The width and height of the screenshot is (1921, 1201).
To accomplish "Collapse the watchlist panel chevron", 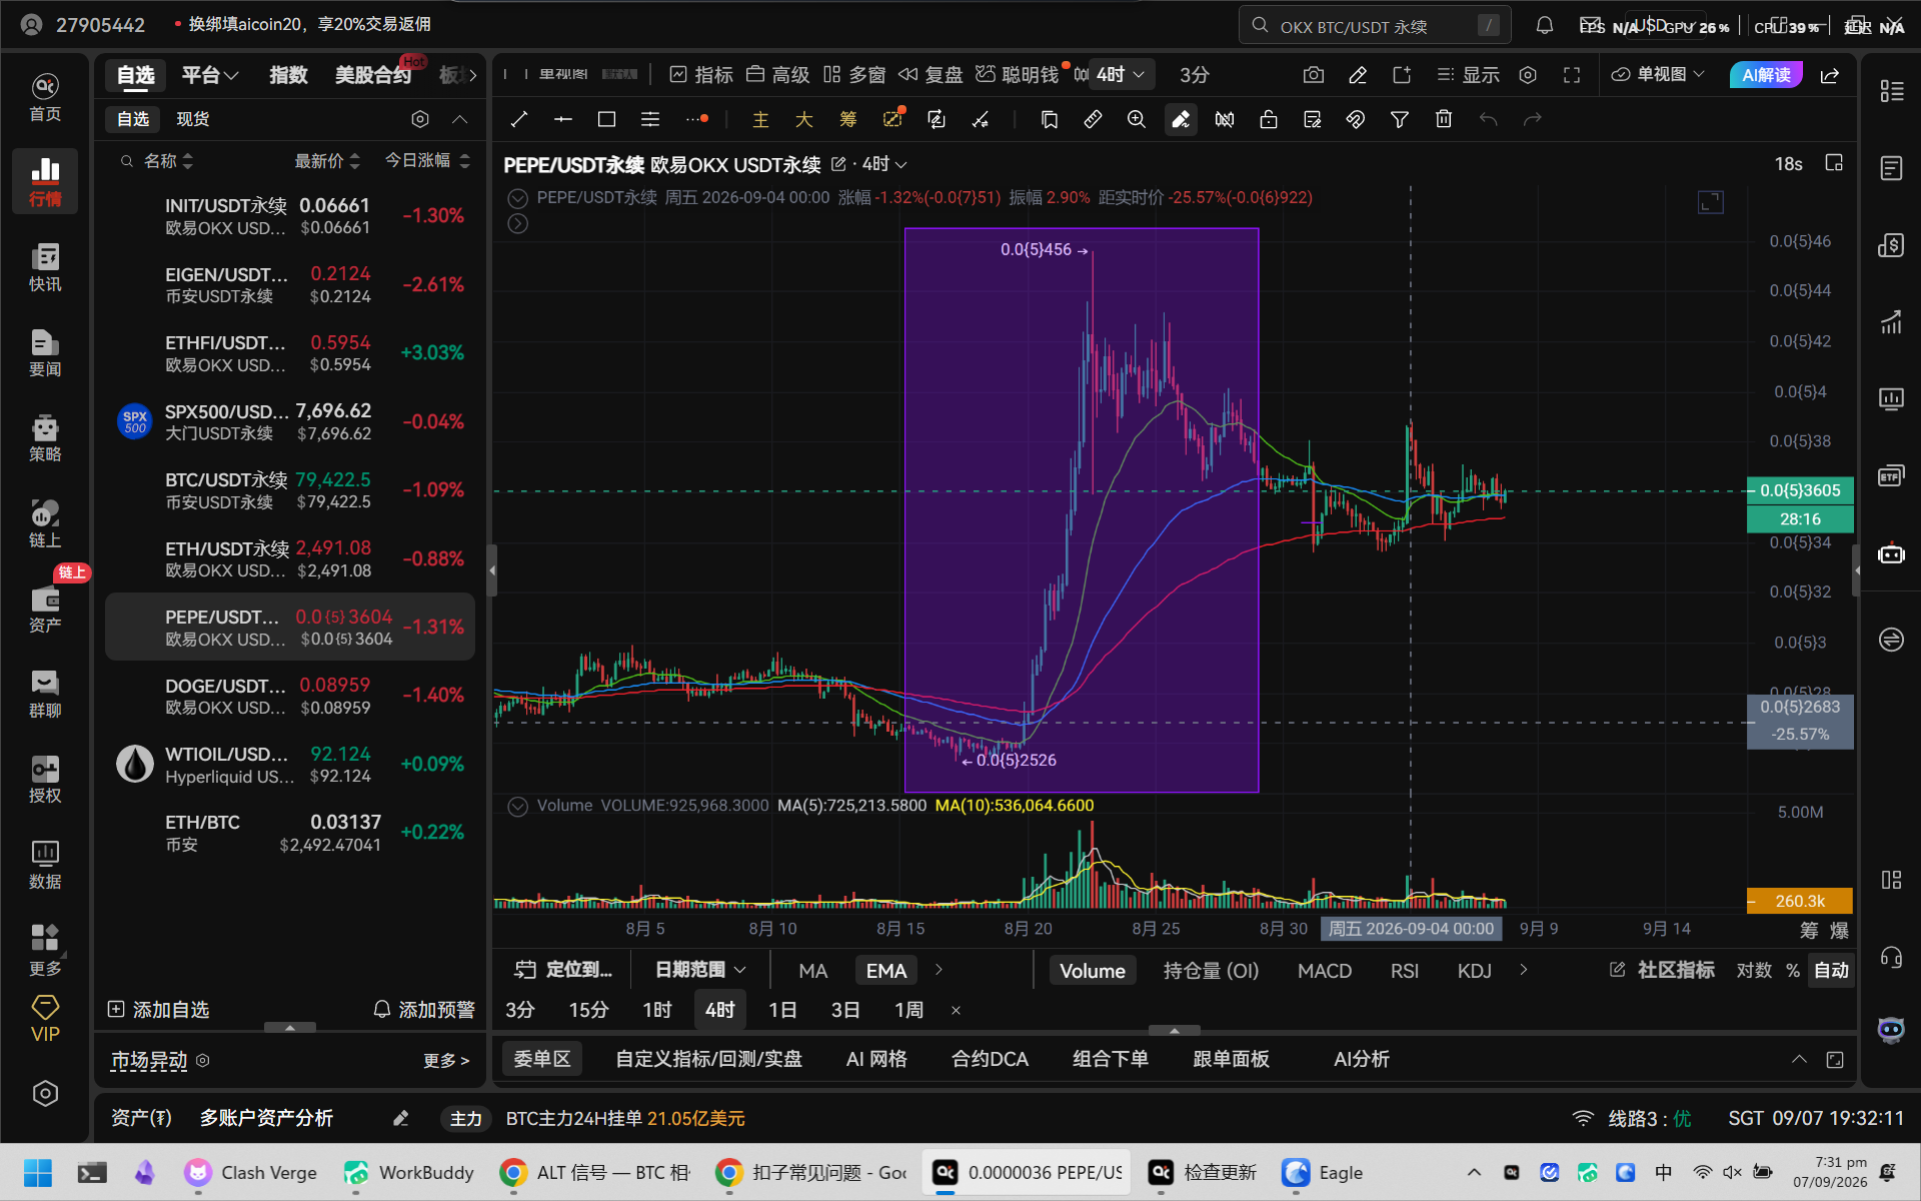I will 460,119.
